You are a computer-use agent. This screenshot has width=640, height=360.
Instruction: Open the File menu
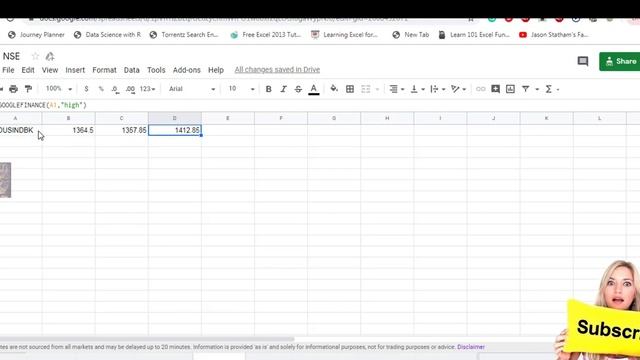pos(8,70)
